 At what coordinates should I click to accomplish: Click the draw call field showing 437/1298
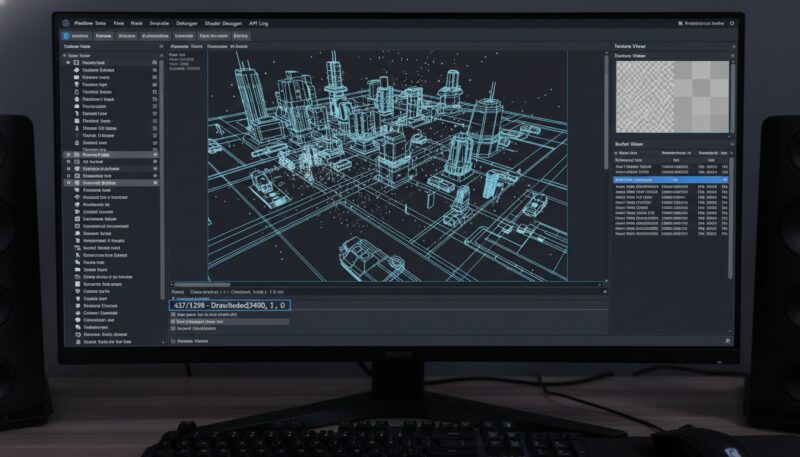tap(230, 305)
